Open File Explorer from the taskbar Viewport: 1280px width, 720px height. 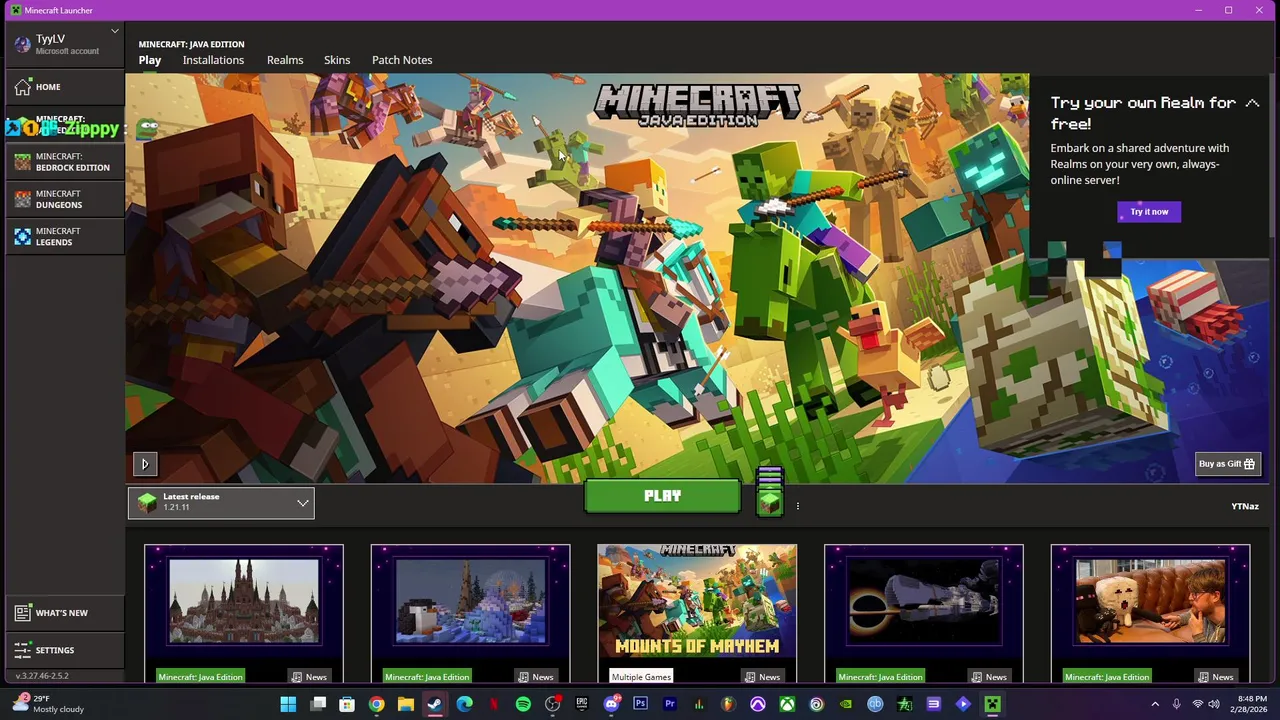coord(406,704)
